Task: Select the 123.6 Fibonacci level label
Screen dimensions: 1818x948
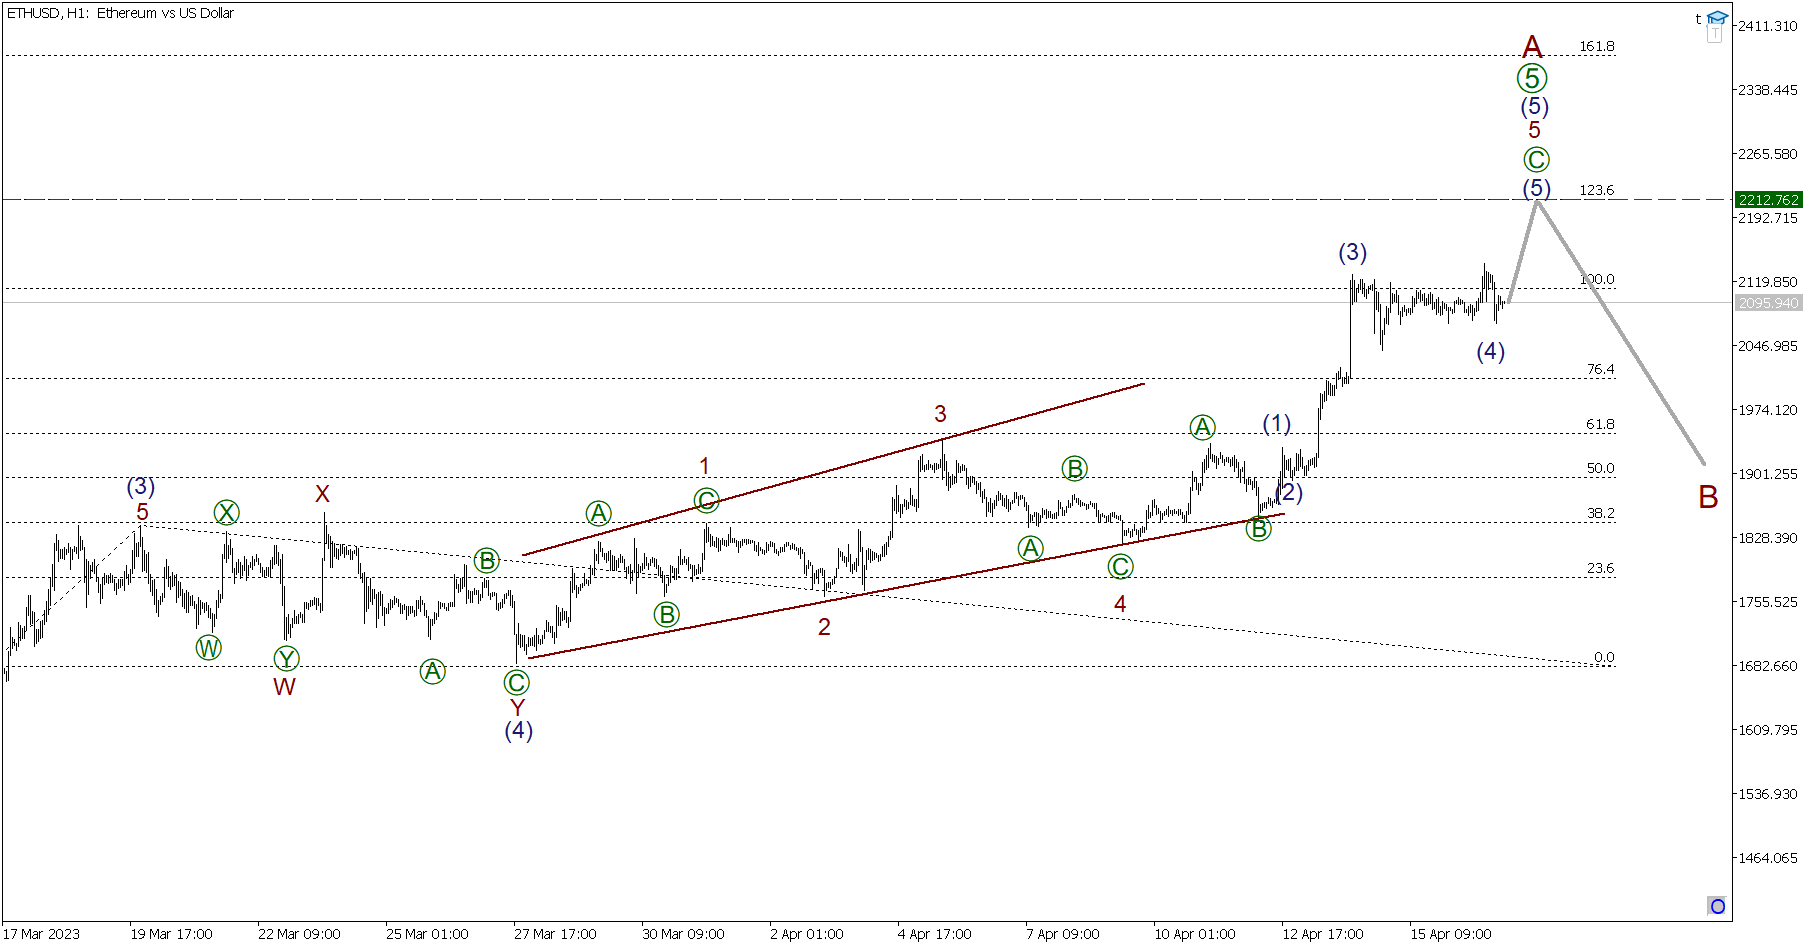Action: tap(1596, 190)
